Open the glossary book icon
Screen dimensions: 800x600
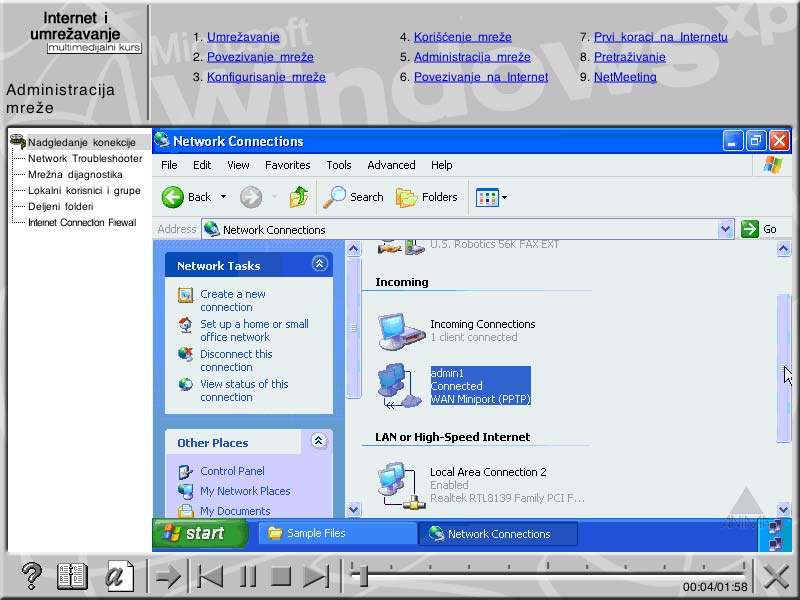[x=70, y=575]
